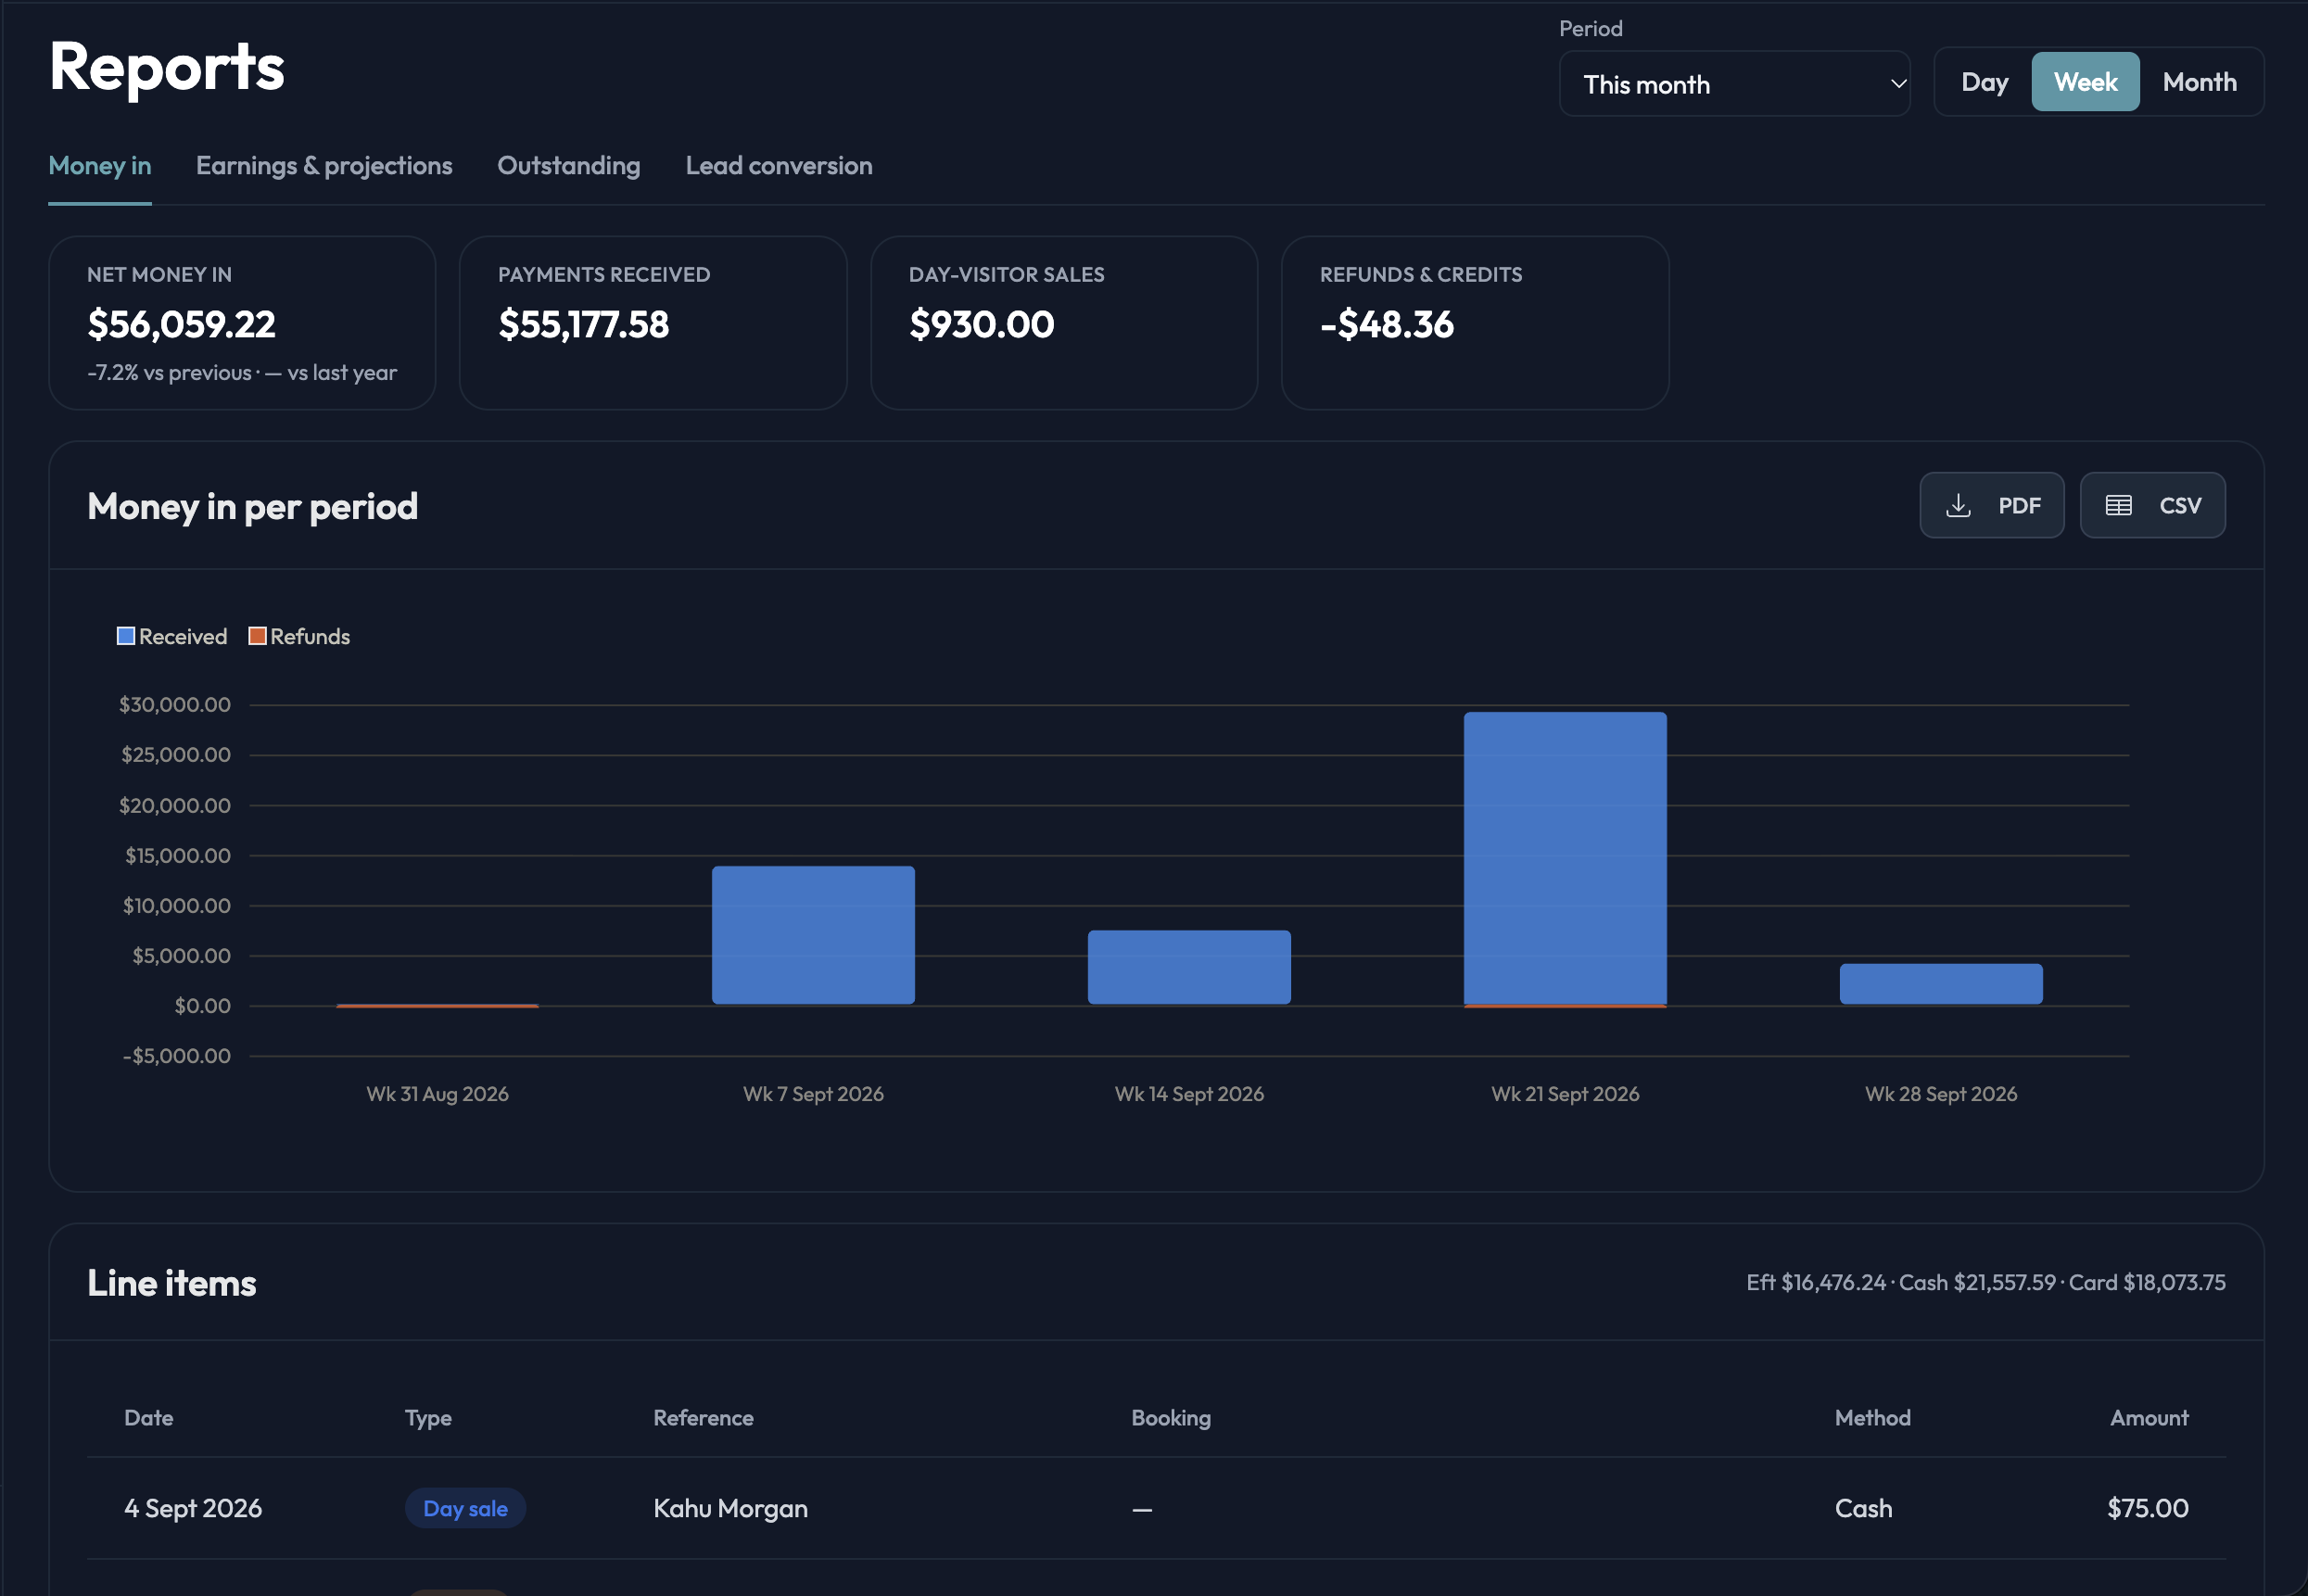Export the report as CSV

[2152, 505]
